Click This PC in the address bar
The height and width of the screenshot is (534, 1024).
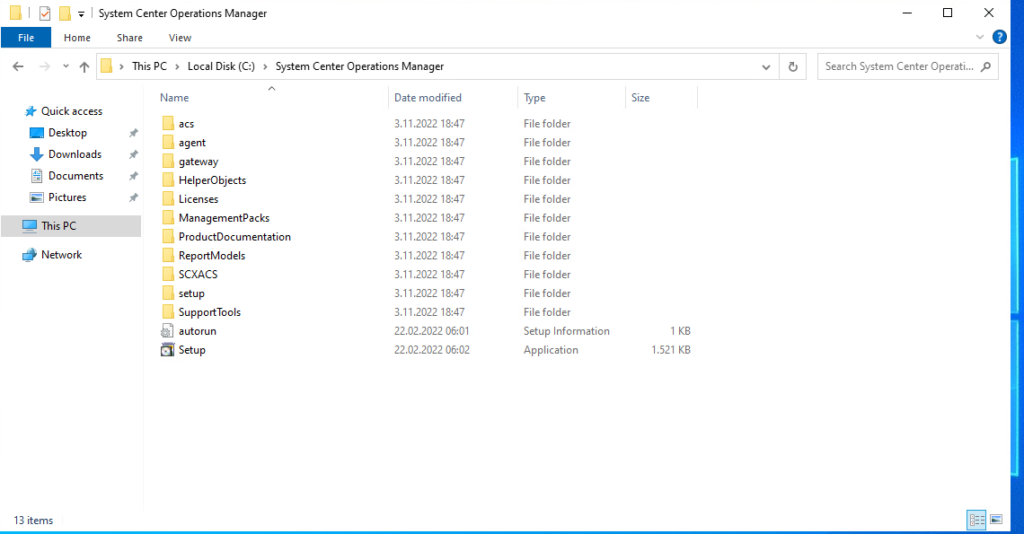click(x=149, y=67)
